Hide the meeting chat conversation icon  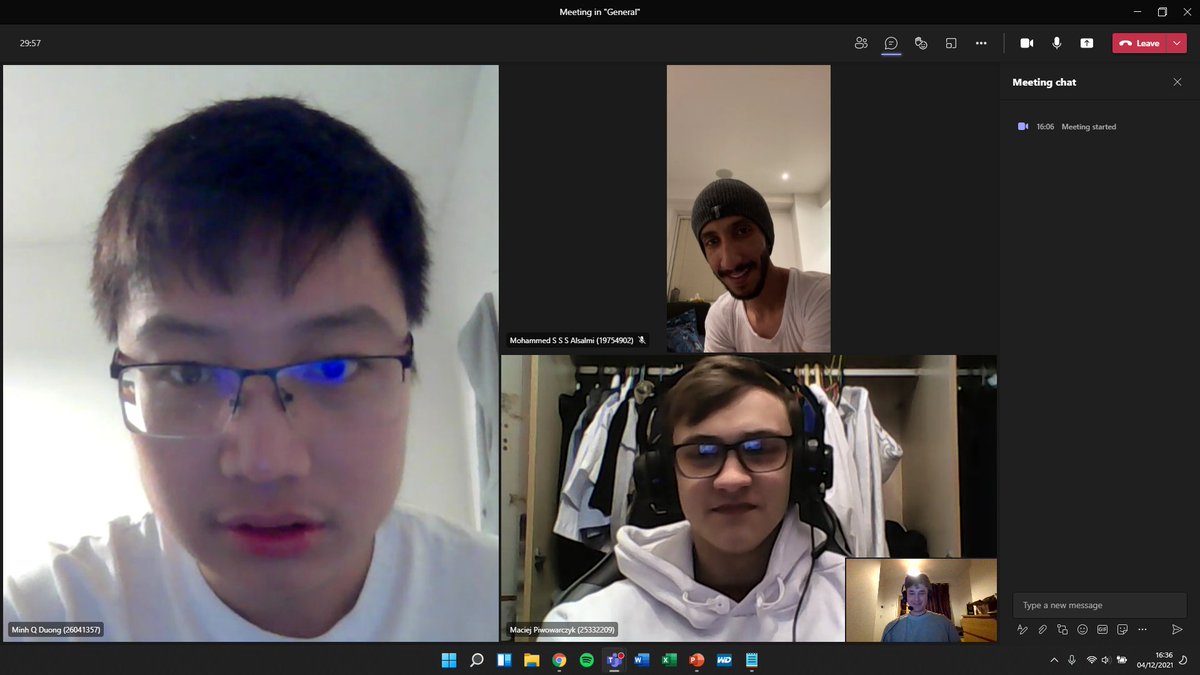pos(891,43)
